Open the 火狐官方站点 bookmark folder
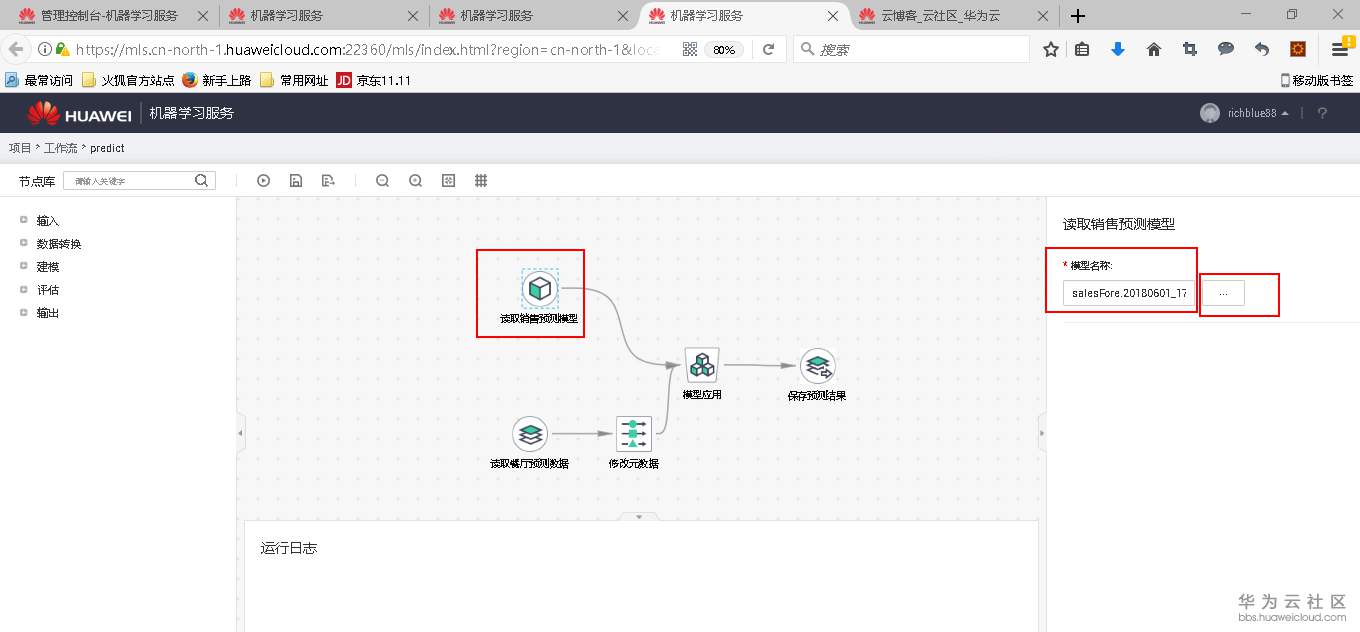The height and width of the screenshot is (632, 1360). point(129,80)
